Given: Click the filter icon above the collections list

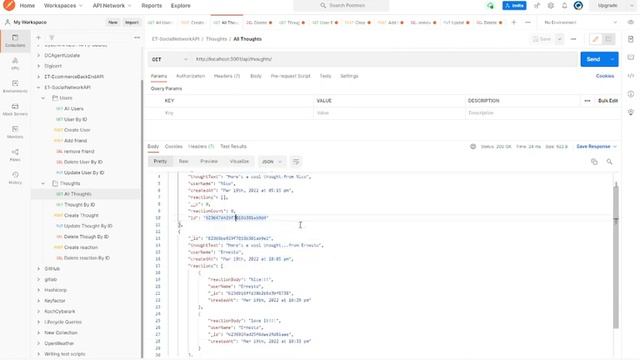Looking at the screenshot, I should tap(52, 38).
